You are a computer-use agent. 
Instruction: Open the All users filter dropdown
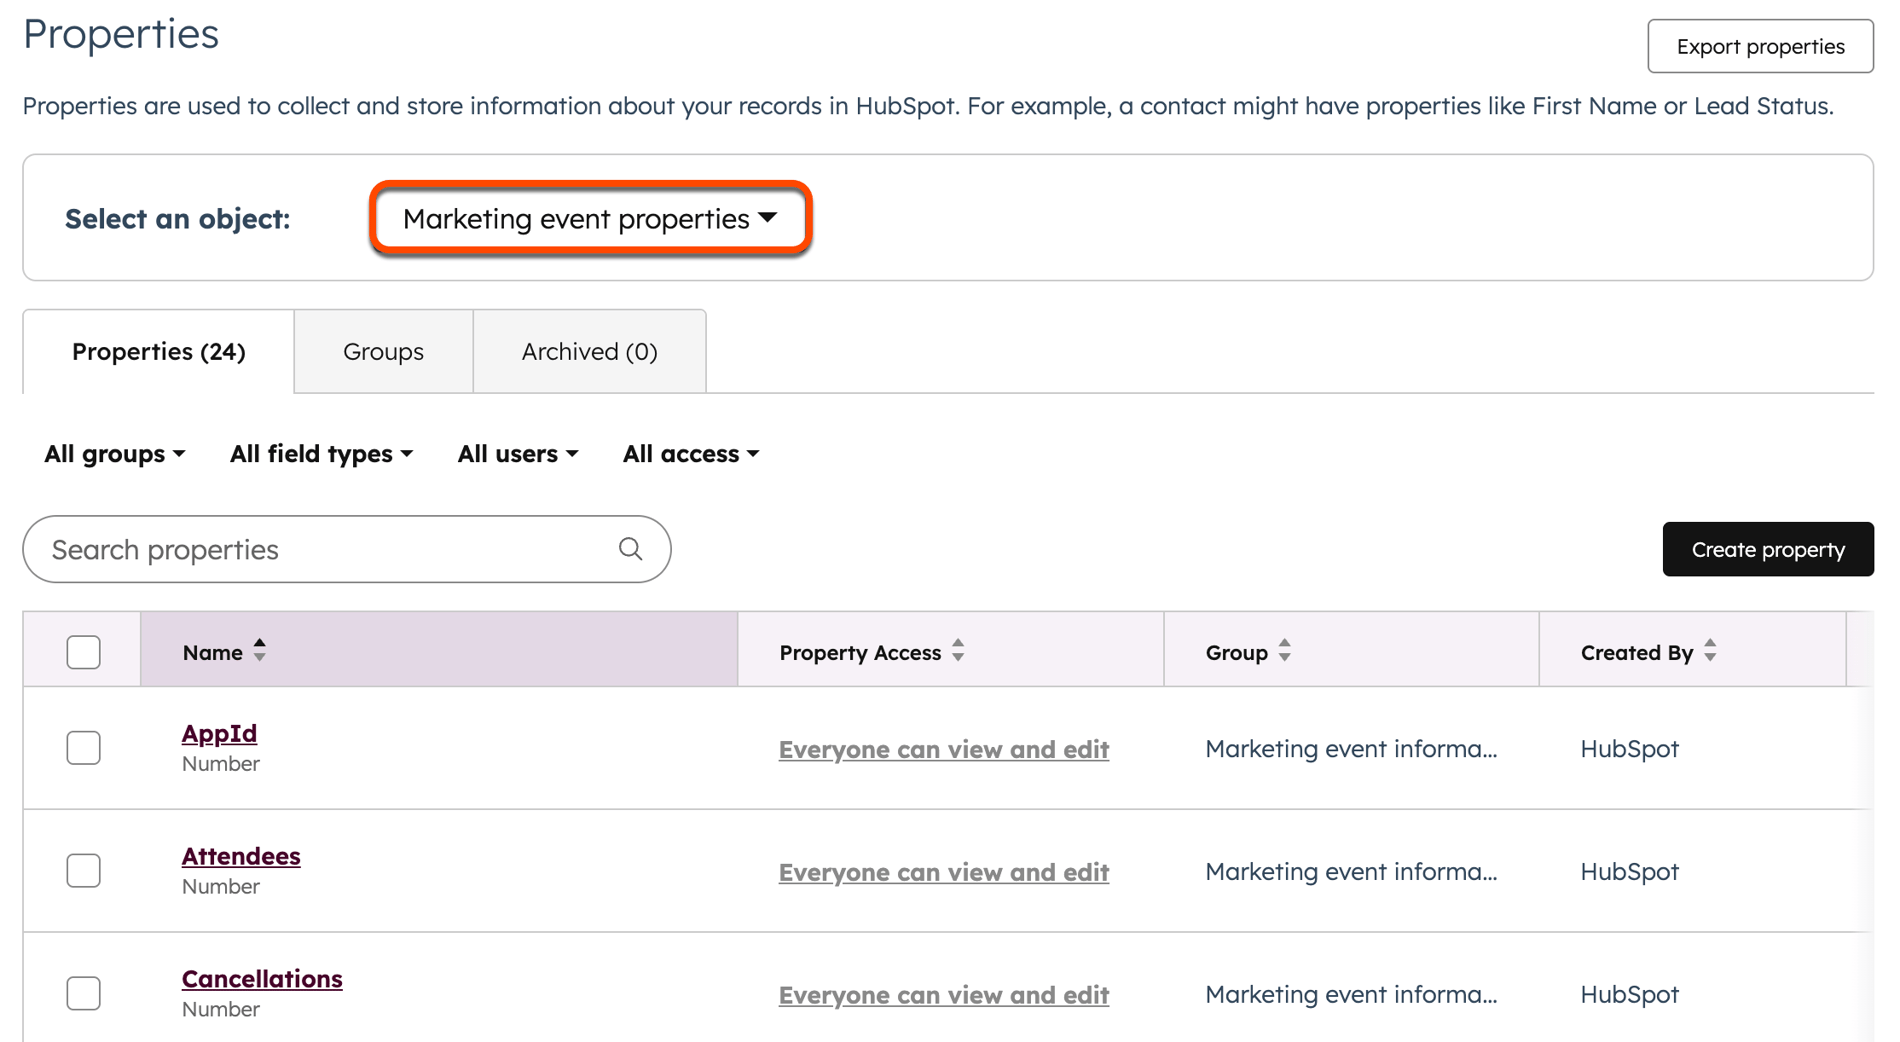(517, 454)
